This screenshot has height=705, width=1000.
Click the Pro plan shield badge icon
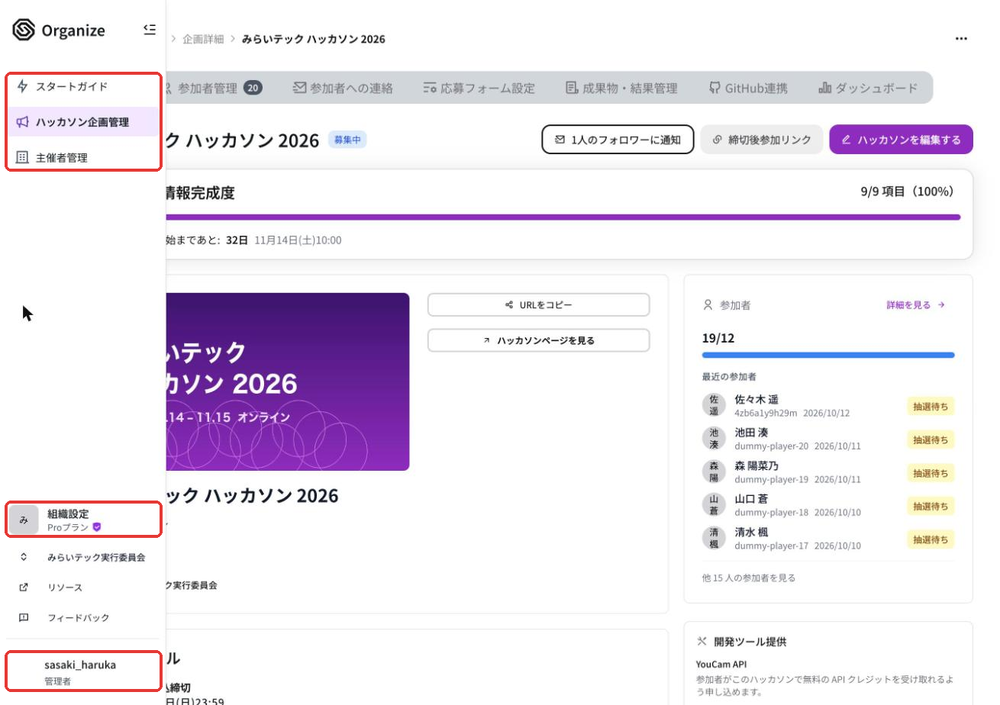click(x=97, y=527)
